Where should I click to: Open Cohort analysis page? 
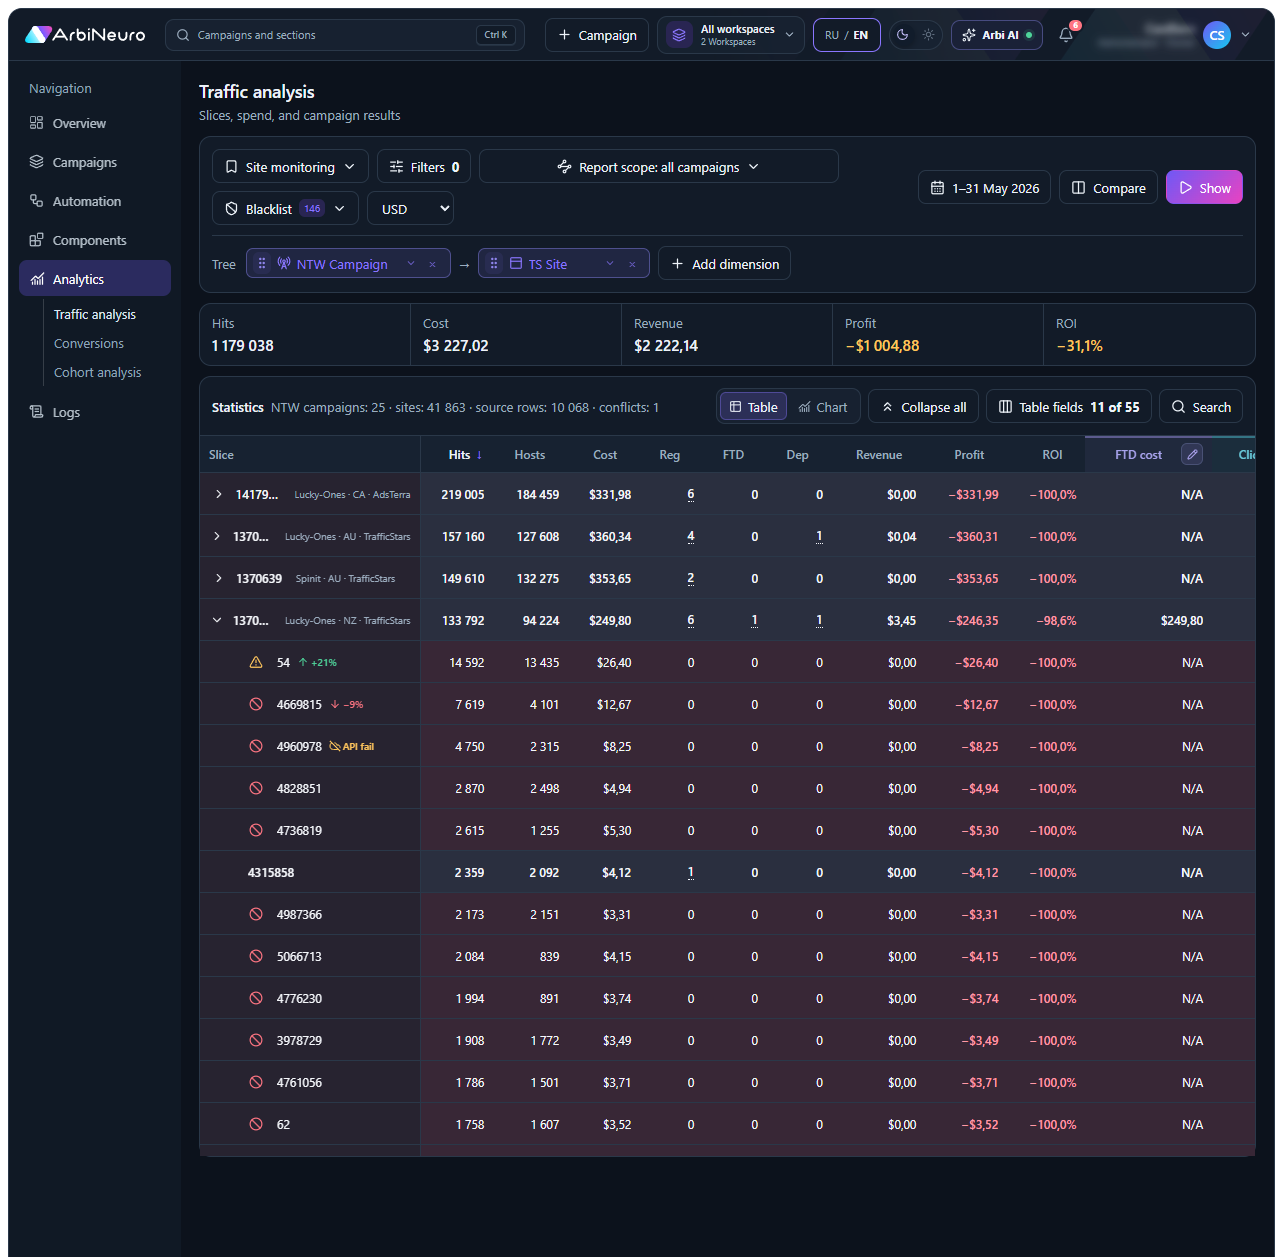click(x=98, y=372)
